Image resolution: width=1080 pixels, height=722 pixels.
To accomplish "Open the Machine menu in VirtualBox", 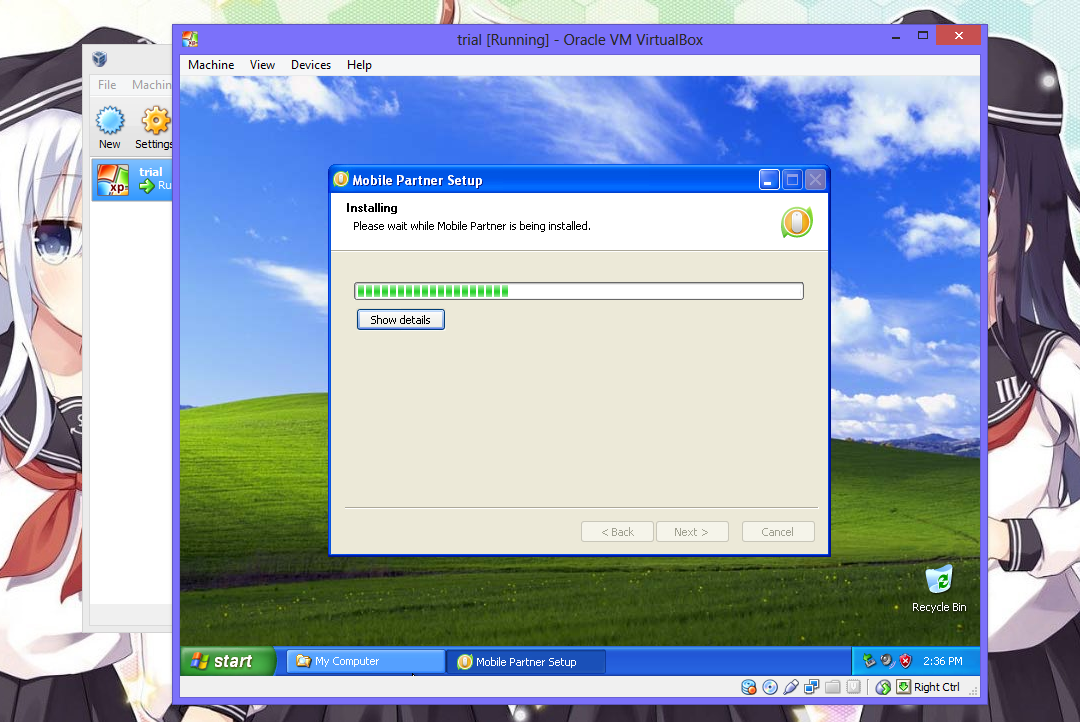I will 211,64.
